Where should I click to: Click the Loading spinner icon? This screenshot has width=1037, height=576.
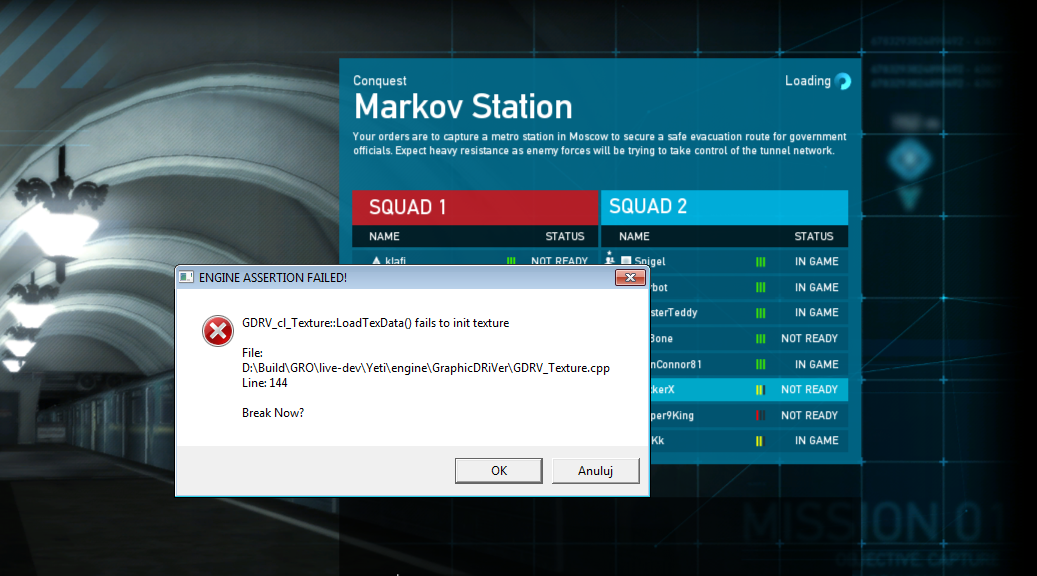843,81
